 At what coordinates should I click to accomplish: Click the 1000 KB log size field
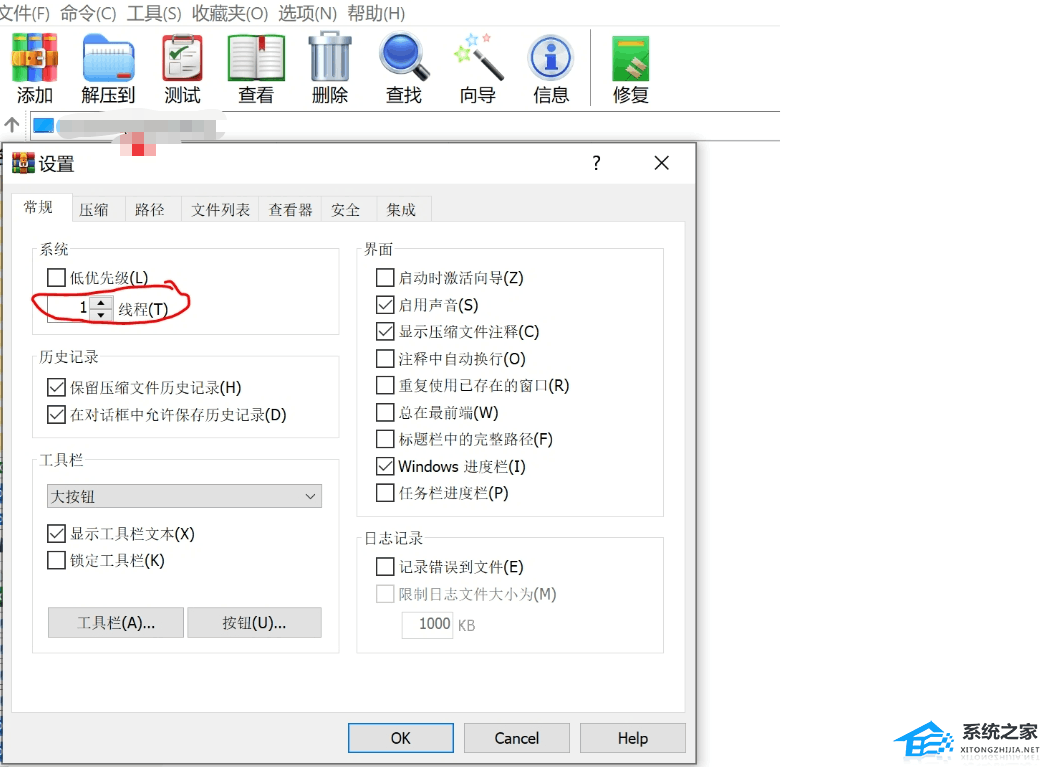tap(427, 625)
